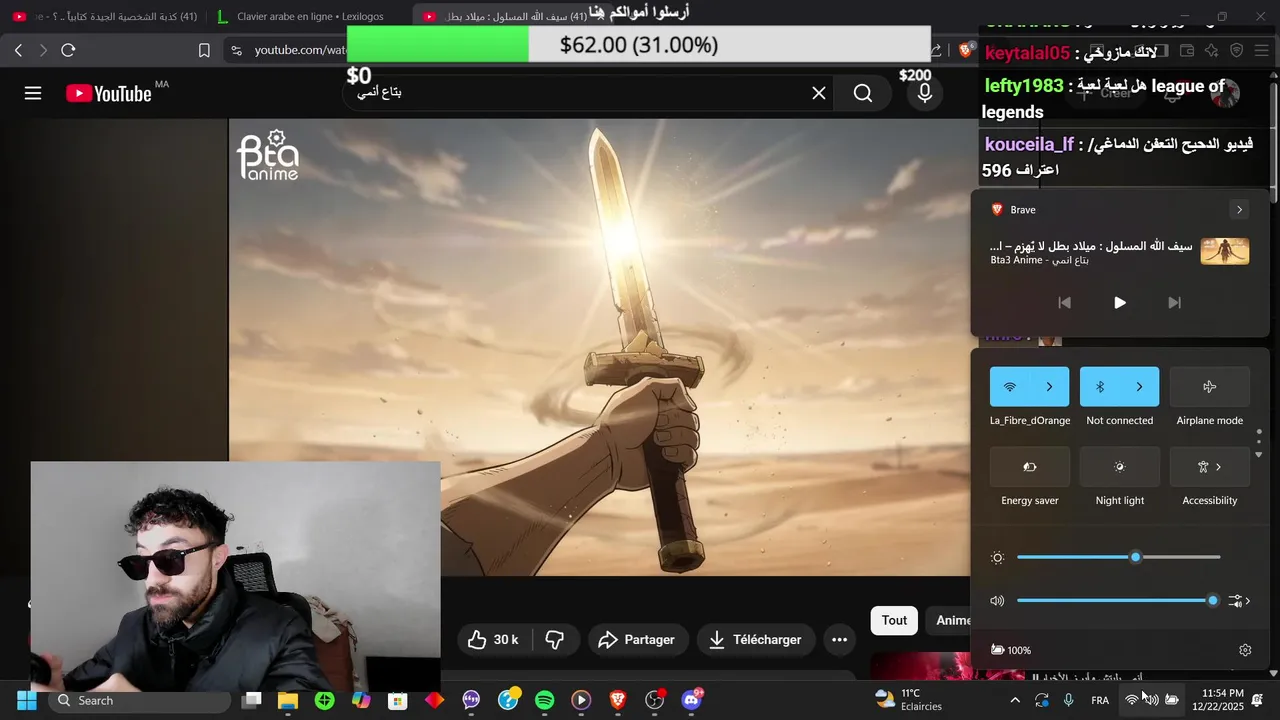The width and height of the screenshot is (1280, 720).
Task: Bookmark this page with the bookmark icon
Action: (204, 50)
